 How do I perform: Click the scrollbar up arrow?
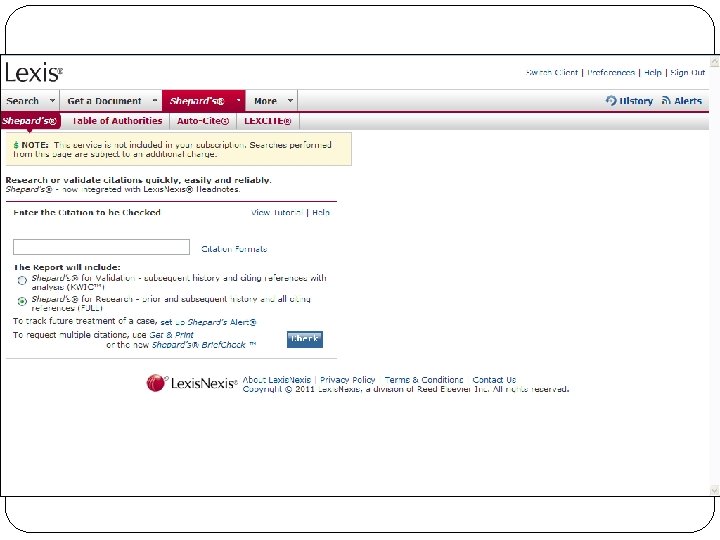click(x=715, y=61)
